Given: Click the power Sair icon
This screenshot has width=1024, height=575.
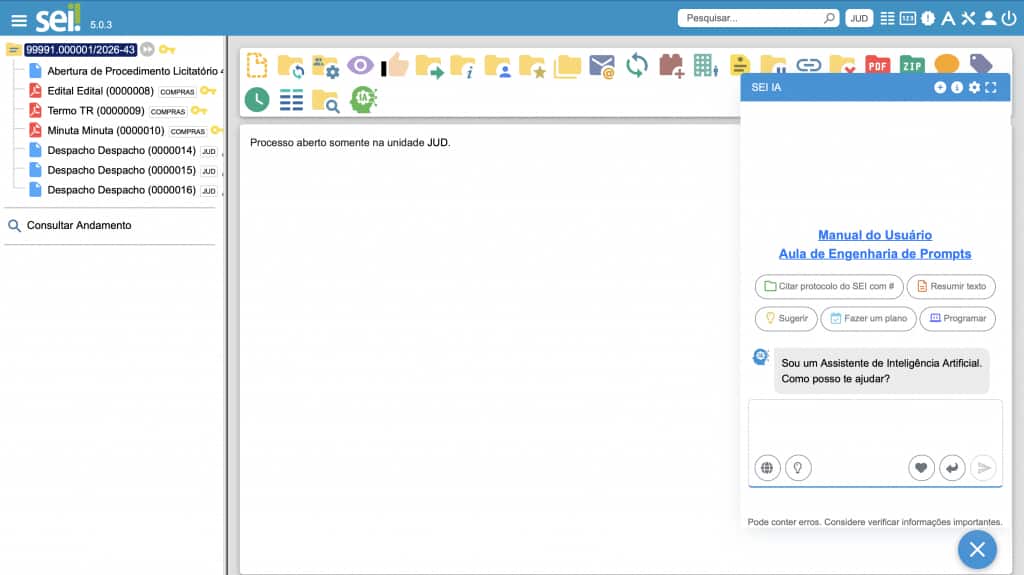Looking at the screenshot, I should (x=1009, y=18).
